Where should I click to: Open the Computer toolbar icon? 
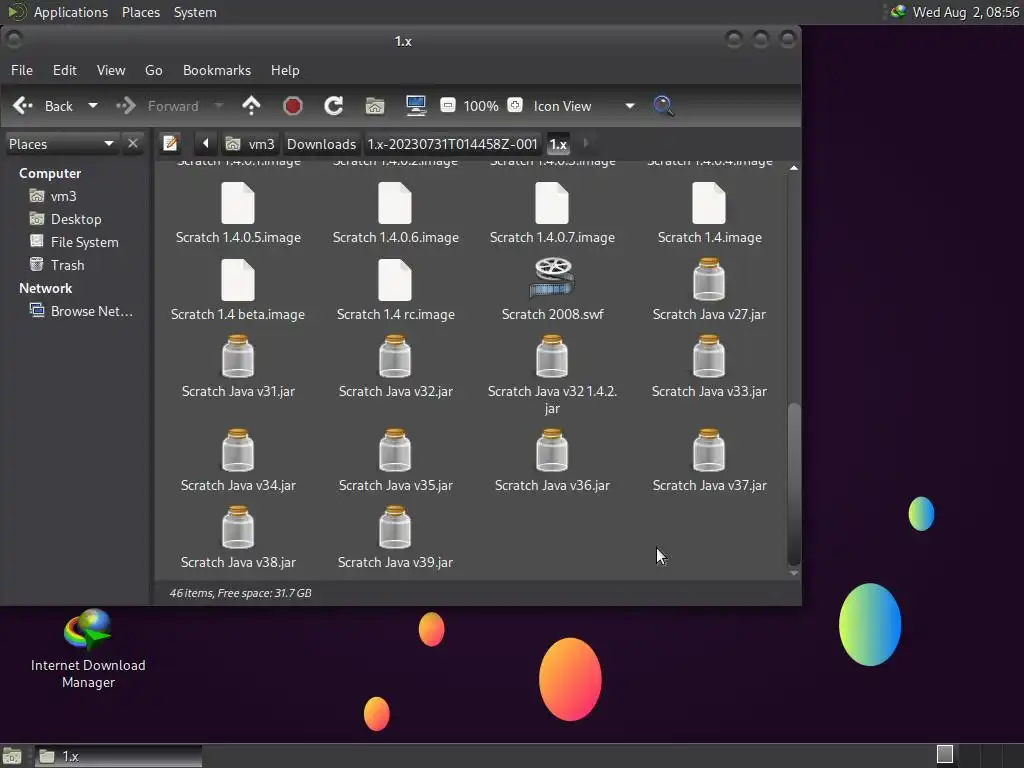pos(416,106)
